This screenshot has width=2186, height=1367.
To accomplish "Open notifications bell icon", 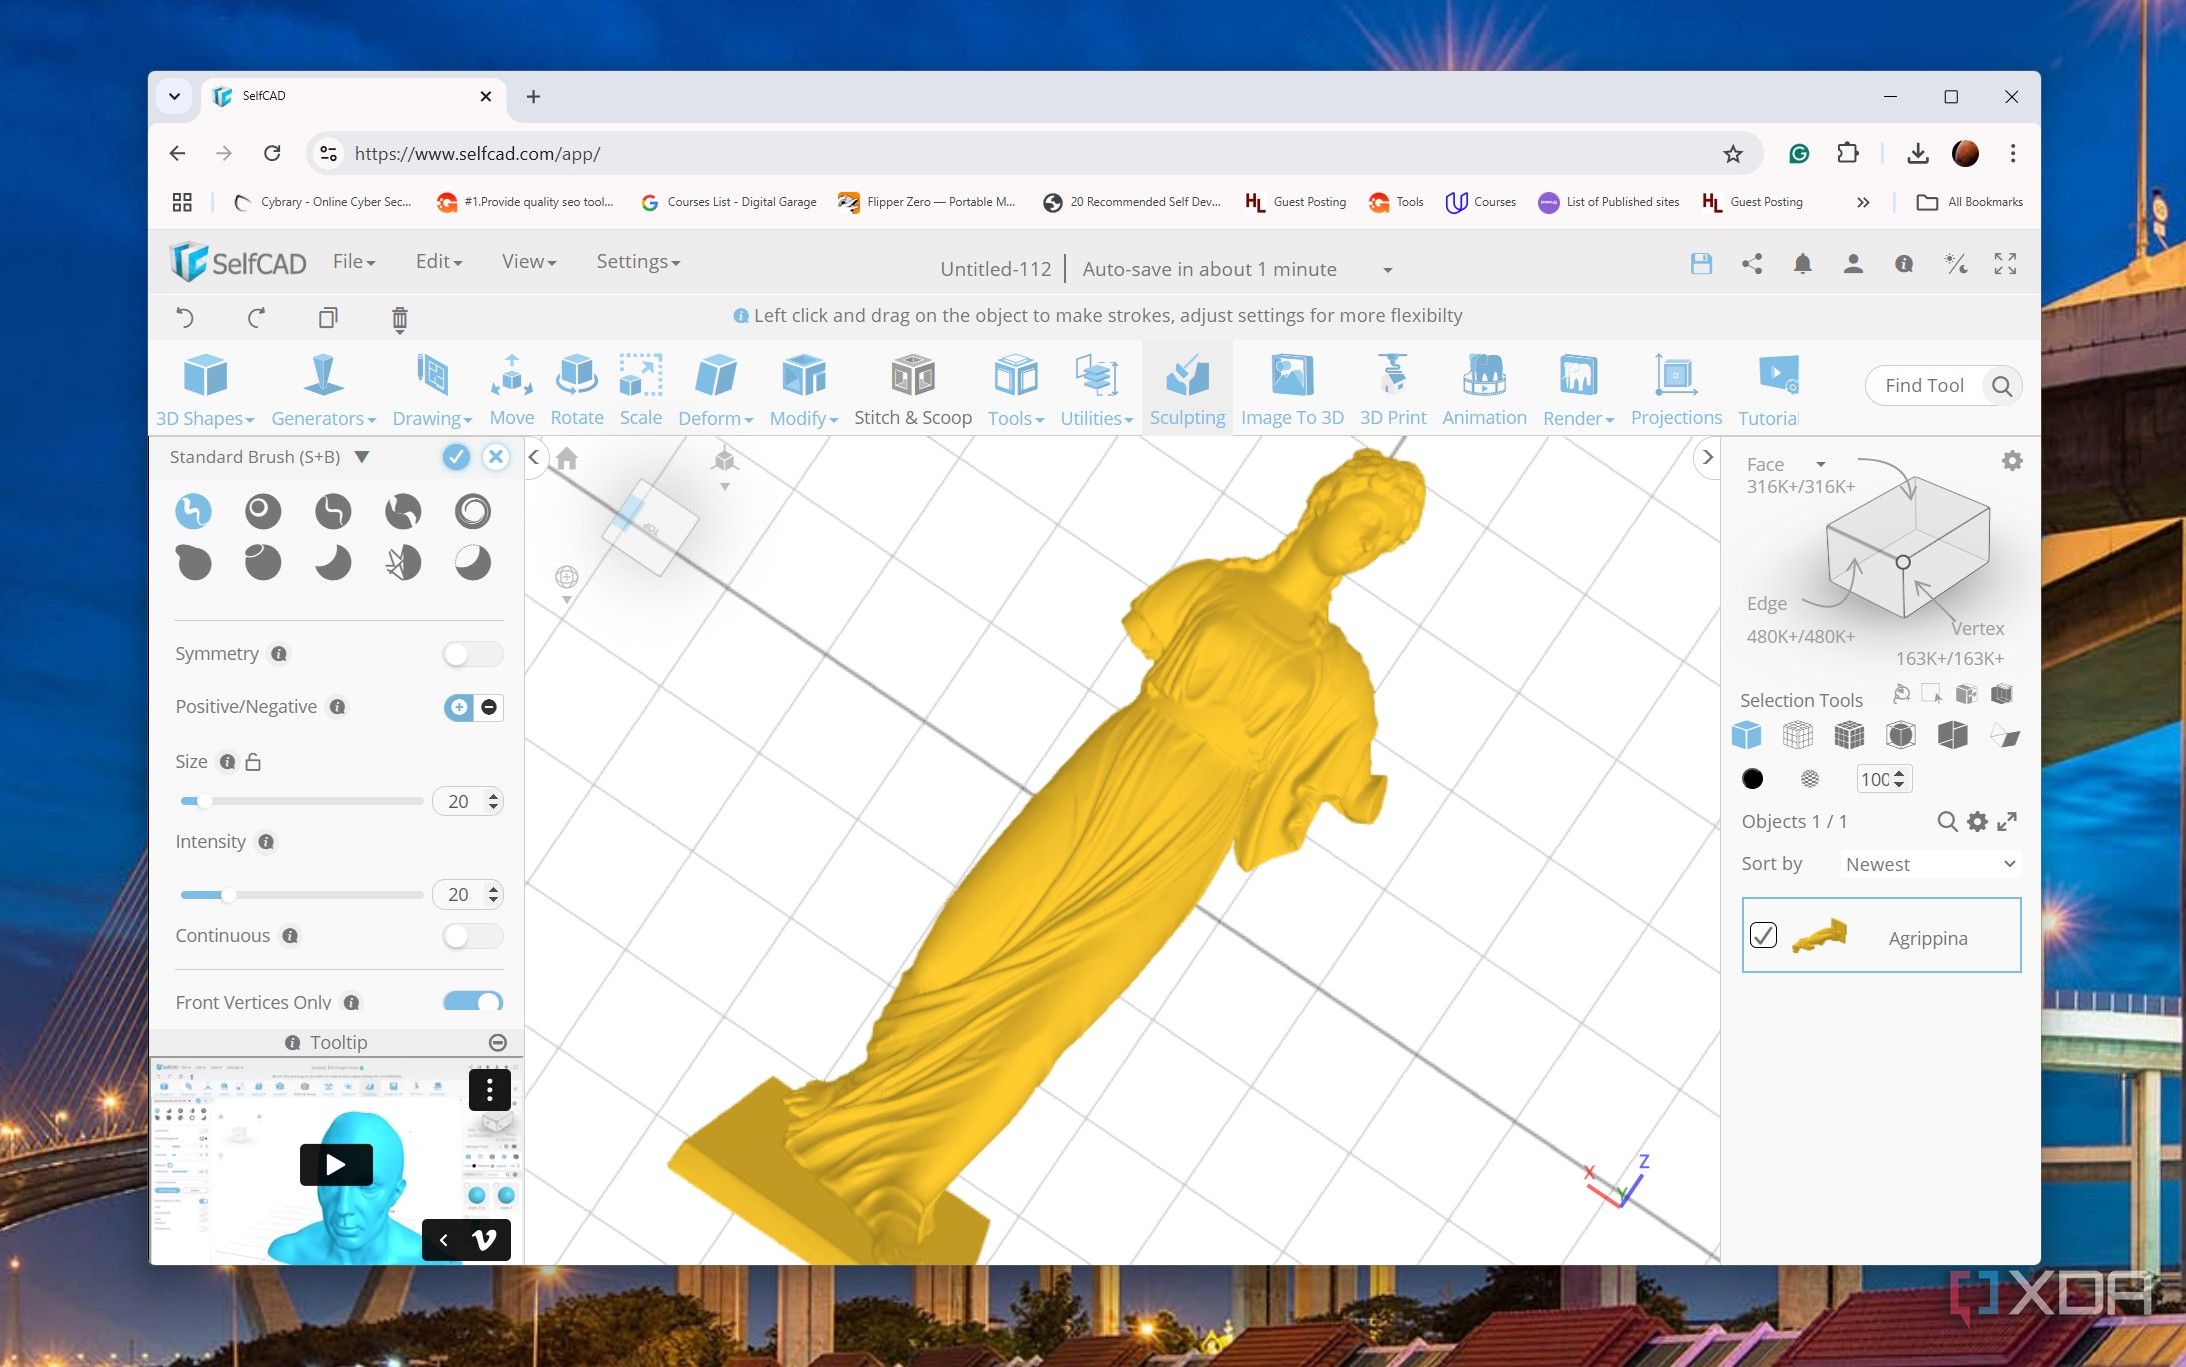I will click(1802, 264).
